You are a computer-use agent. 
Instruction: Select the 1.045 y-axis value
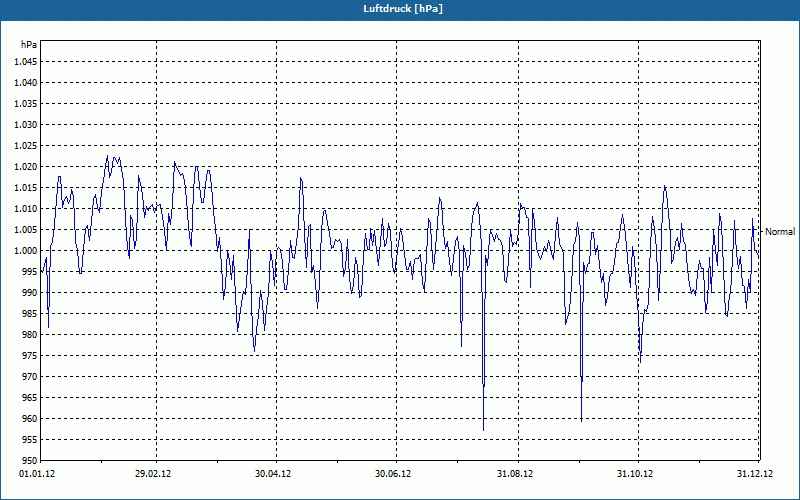(x=26, y=62)
